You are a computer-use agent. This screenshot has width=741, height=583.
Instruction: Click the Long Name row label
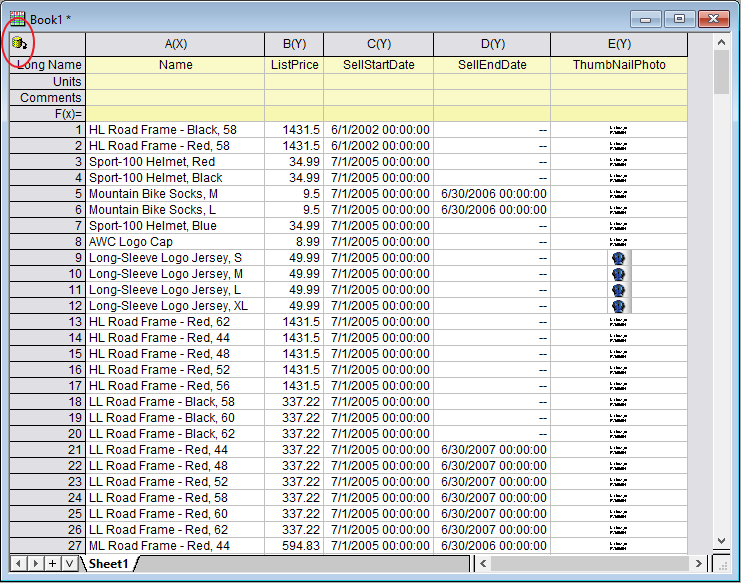[47, 65]
